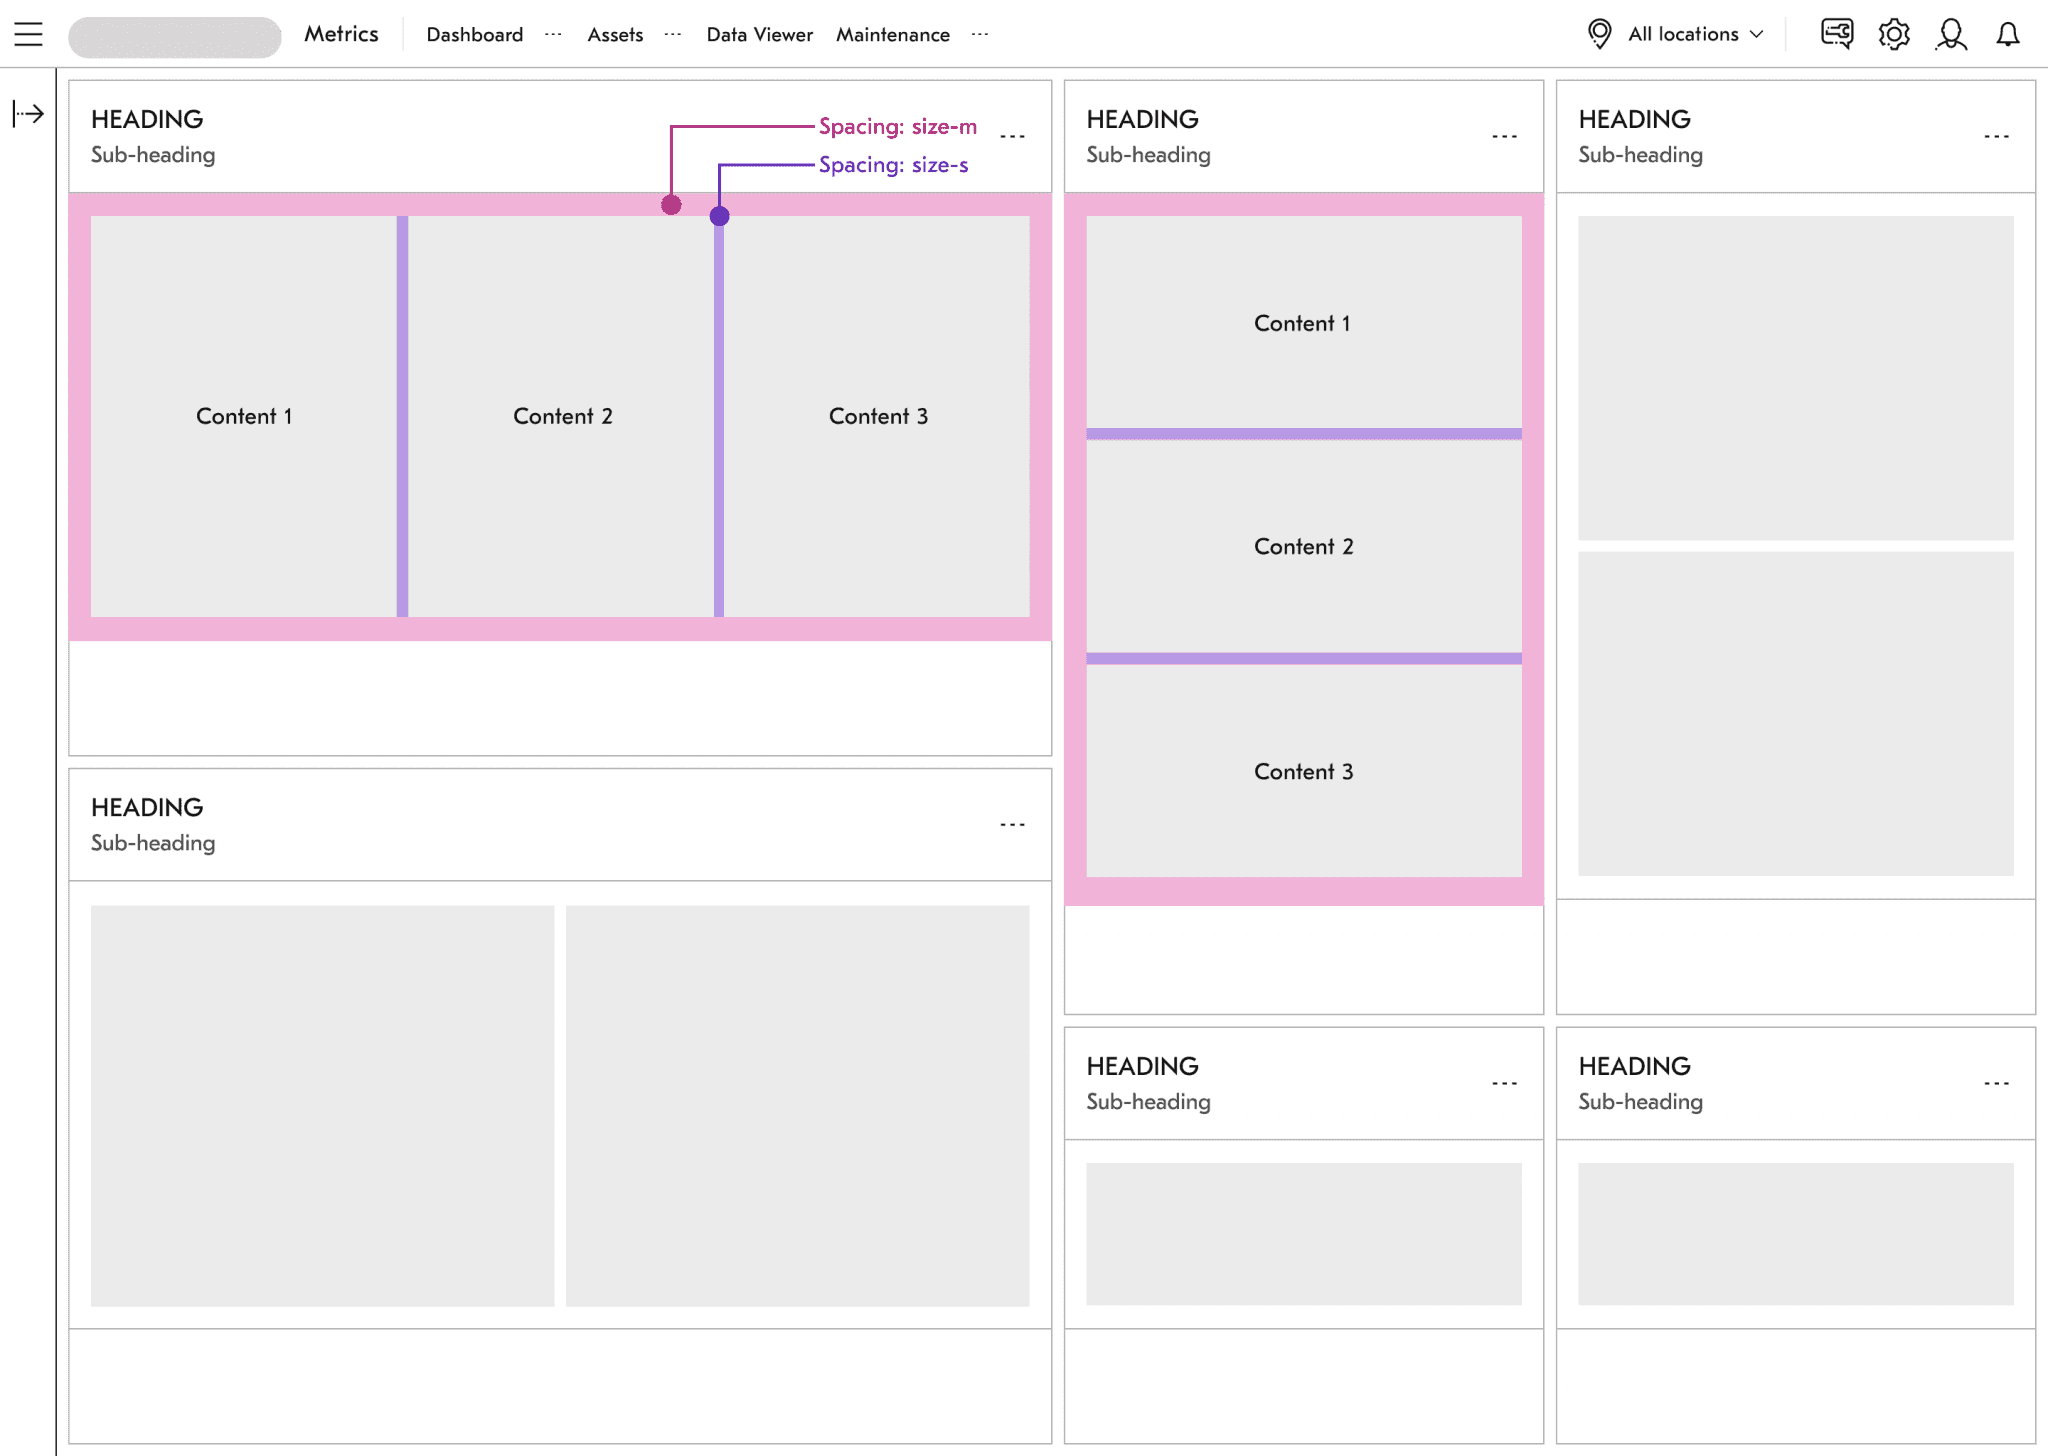Screen dimensions: 2048x1456
Task: Open overflow menu on bottom-left HEADING card
Action: 1012,822
